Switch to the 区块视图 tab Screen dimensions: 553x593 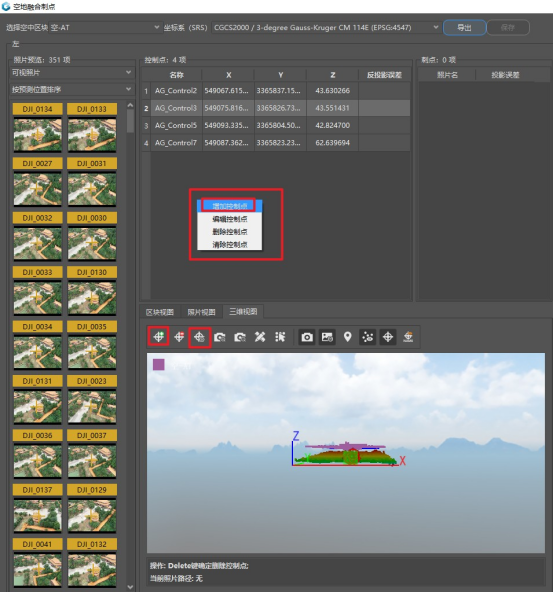(160, 312)
